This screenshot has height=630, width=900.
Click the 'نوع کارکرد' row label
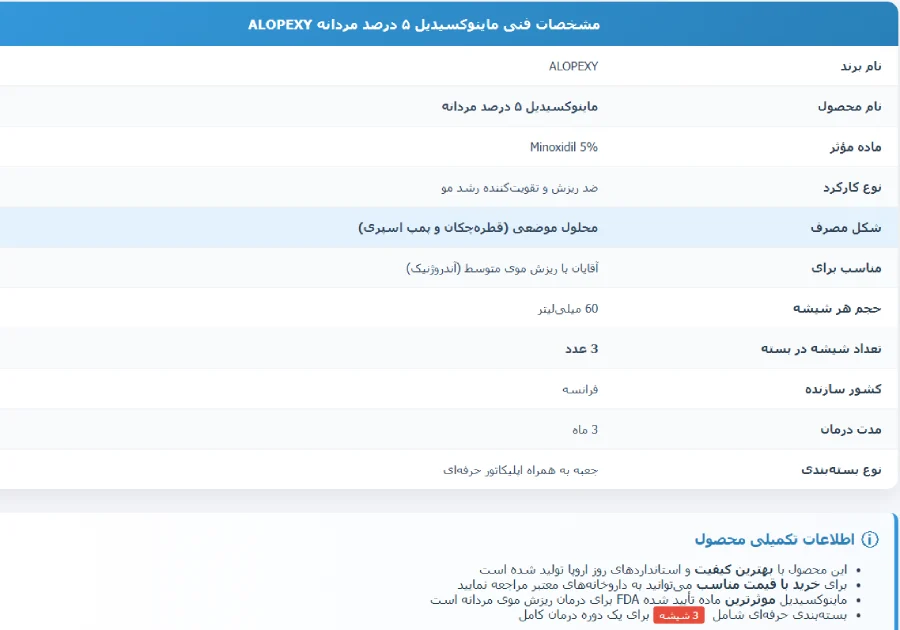pyautogui.click(x=852, y=188)
